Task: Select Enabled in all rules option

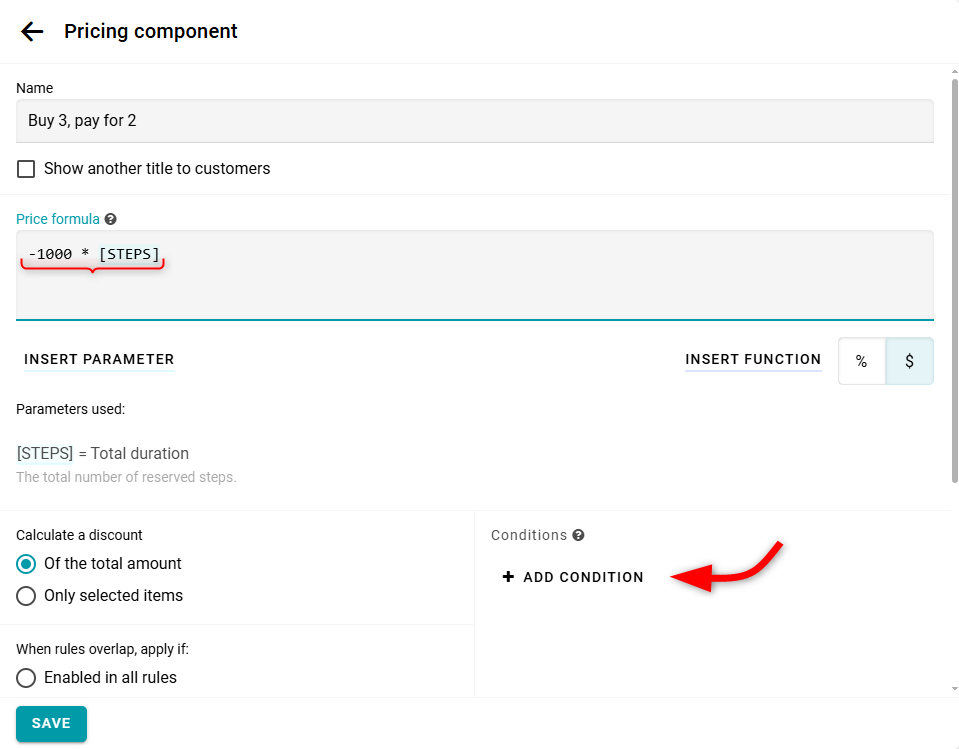Action: 26,678
